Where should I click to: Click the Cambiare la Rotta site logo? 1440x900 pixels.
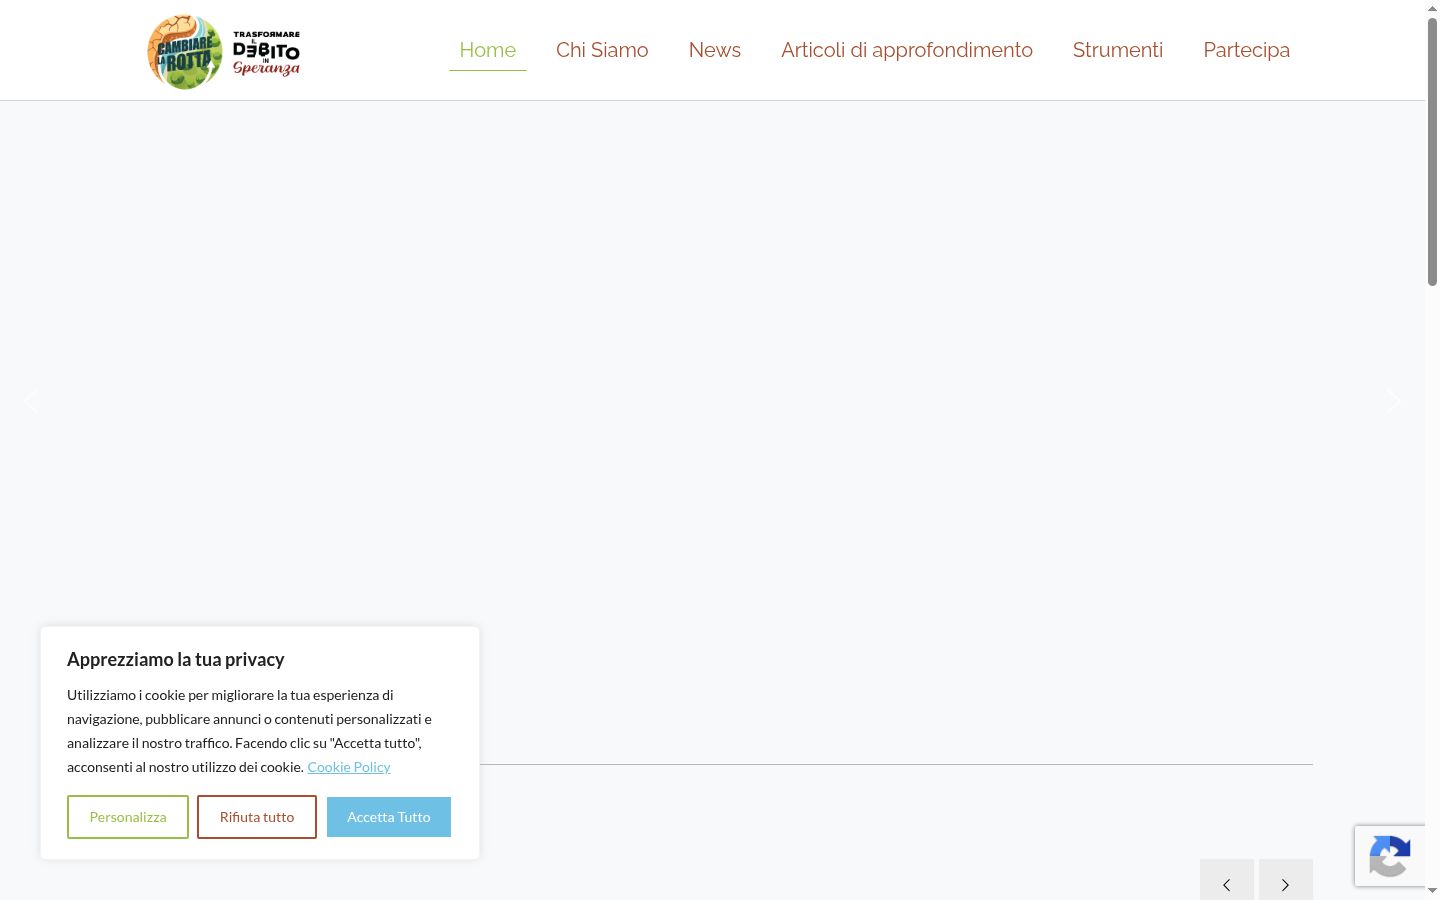(224, 52)
